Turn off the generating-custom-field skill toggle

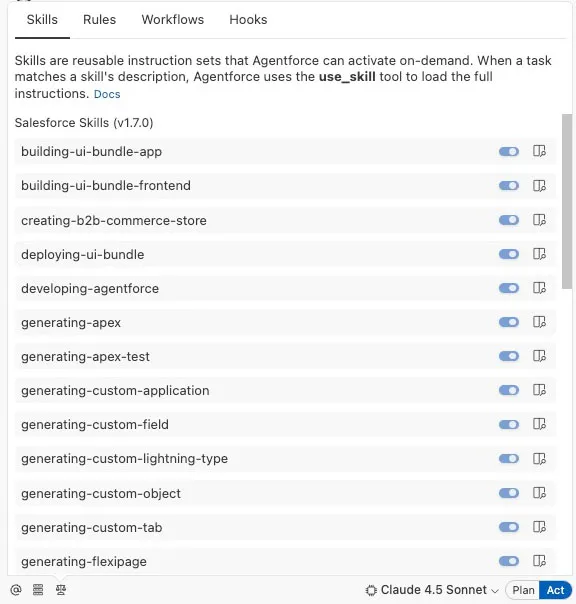(x=509, y=424)
